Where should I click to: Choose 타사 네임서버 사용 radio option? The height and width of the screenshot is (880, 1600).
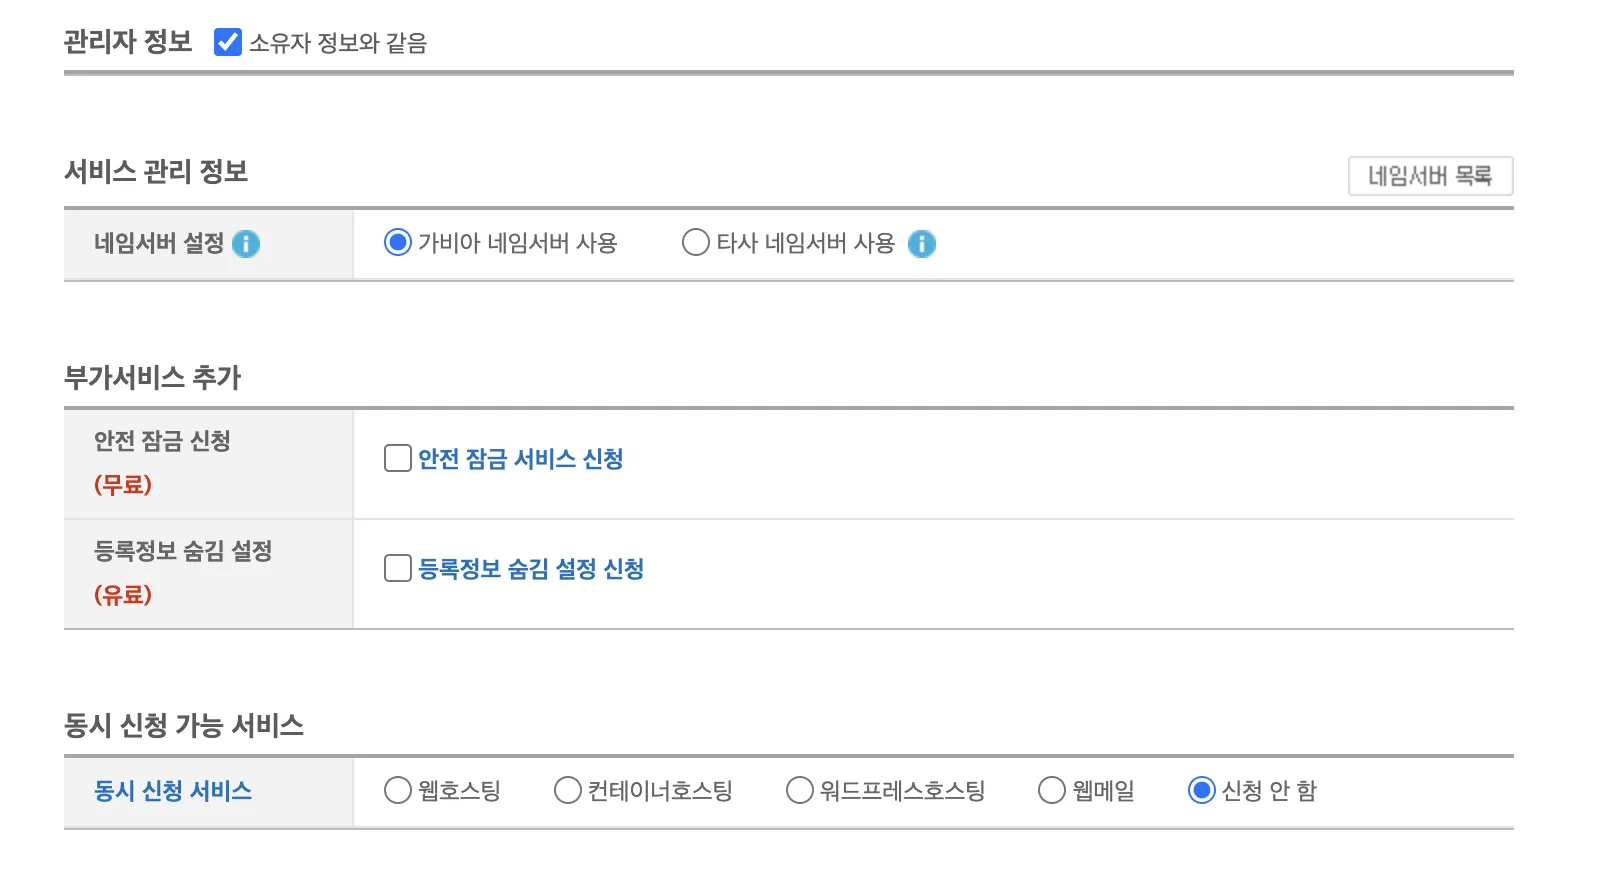(695, 243)
